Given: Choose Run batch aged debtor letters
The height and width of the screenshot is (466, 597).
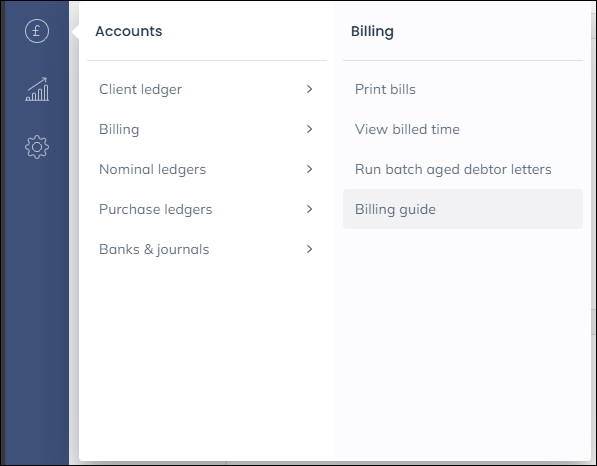Looking at the screenshot, I should pyautogui.click(x=453, y=169).
